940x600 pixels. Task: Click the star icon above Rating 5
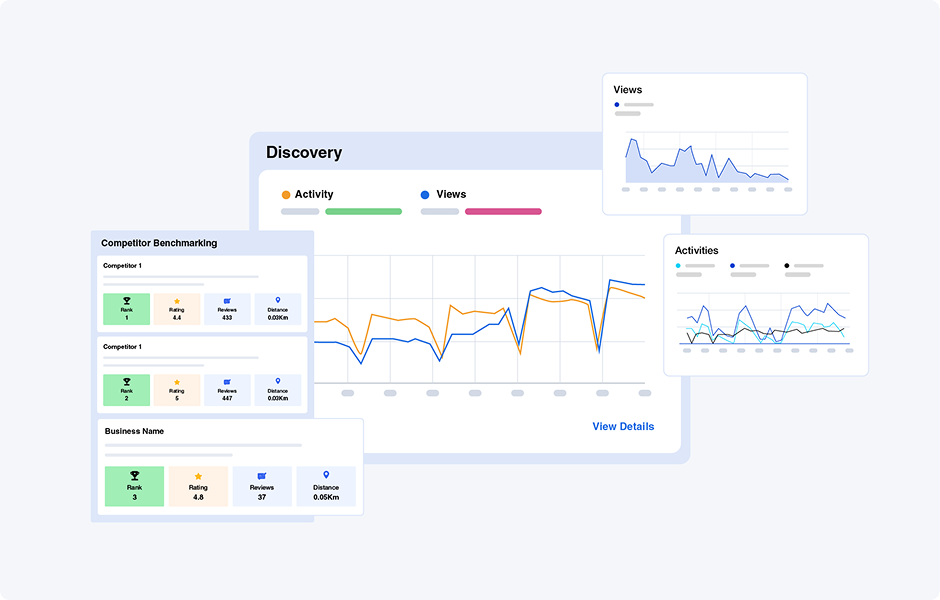(x=177, y=381)
